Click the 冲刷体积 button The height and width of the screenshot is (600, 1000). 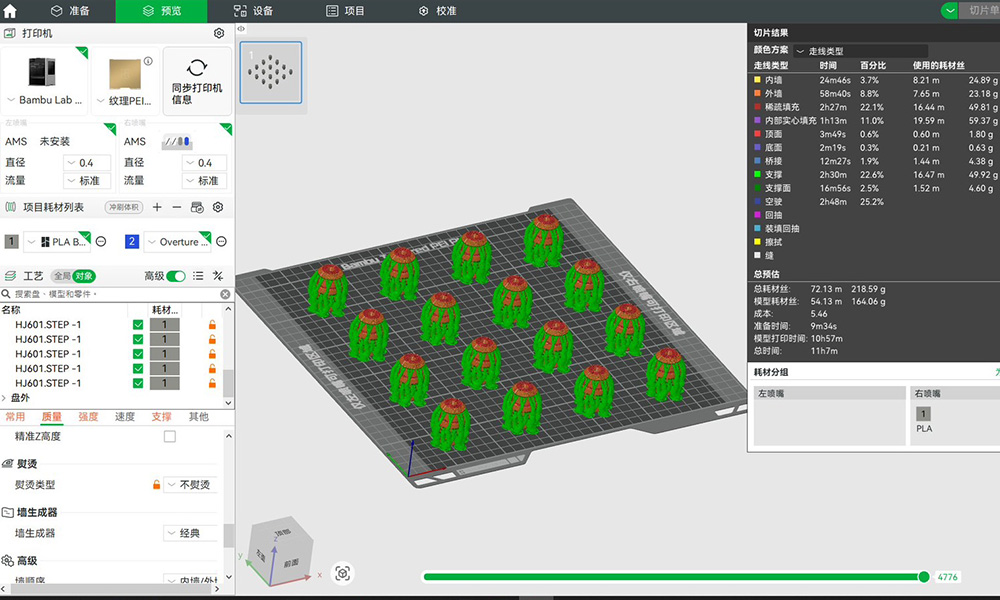click(124, 207)
